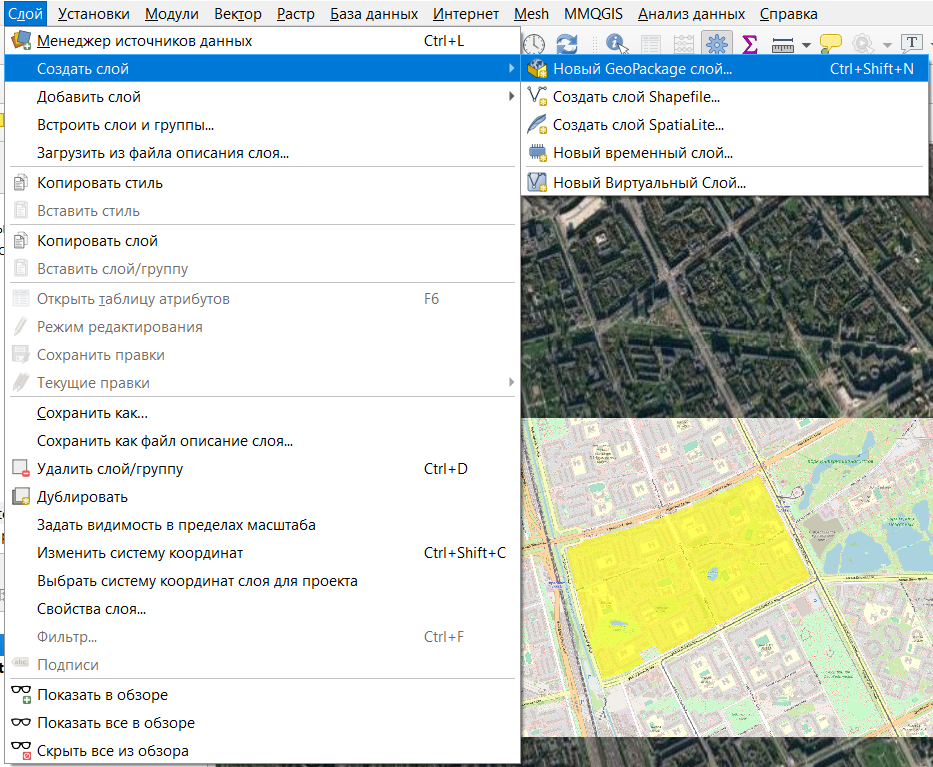Expand the Measure tool dropdown arrow
933x767 pixels.
click(x=806, y=45)
